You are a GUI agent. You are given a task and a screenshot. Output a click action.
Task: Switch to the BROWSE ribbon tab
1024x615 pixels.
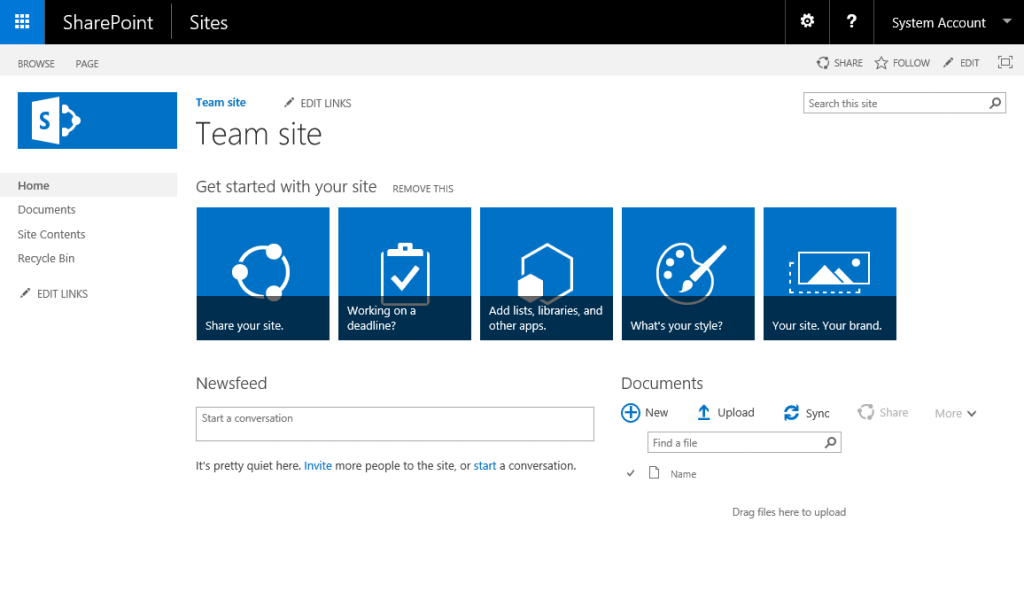click(36, 63)
